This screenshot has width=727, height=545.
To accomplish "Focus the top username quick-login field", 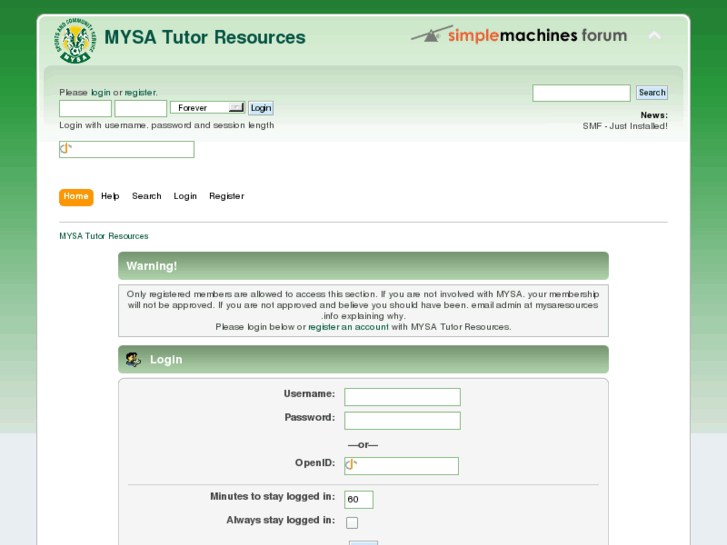I will point(85,109).
